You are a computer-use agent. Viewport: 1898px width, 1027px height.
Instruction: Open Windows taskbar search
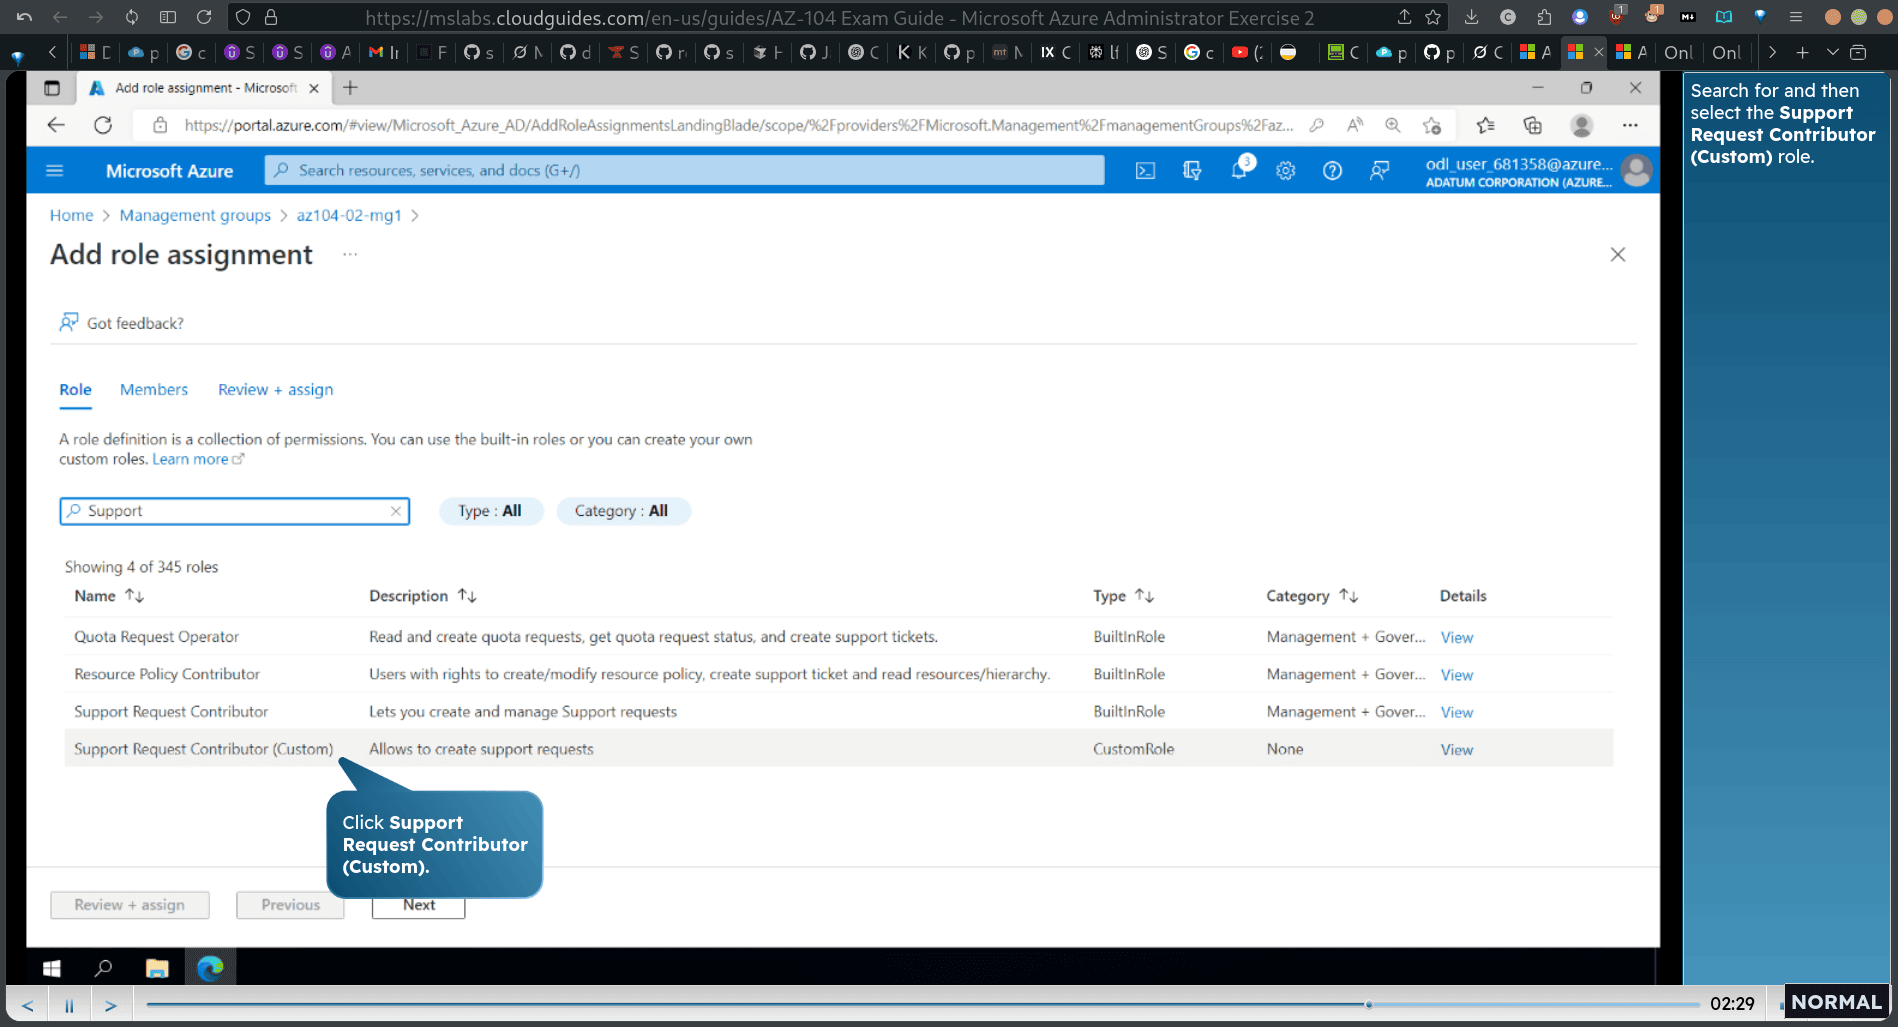(x=103, y=968)
